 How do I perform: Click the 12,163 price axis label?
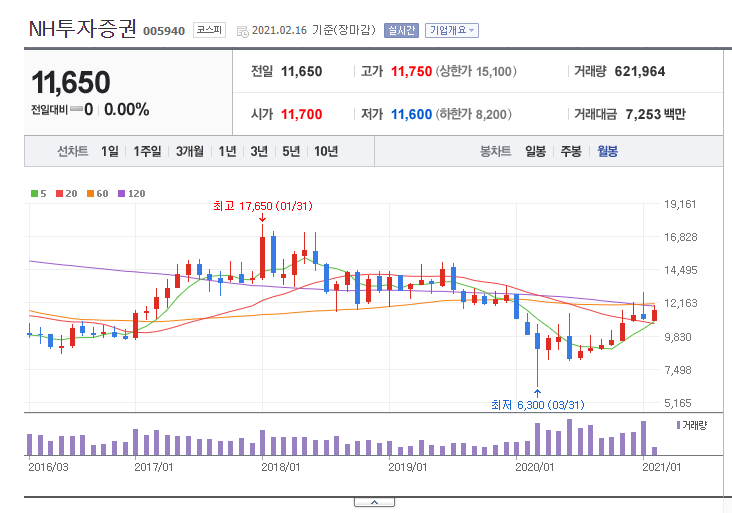680,303
